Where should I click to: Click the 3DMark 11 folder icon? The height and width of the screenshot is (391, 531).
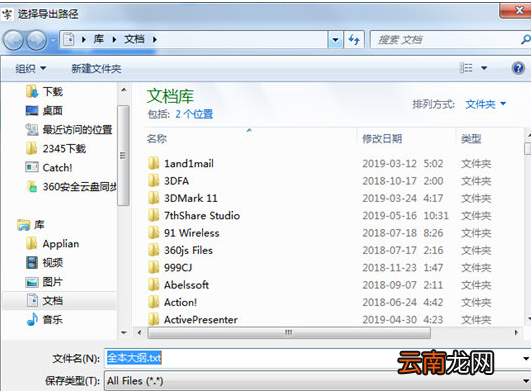point(153,198)
